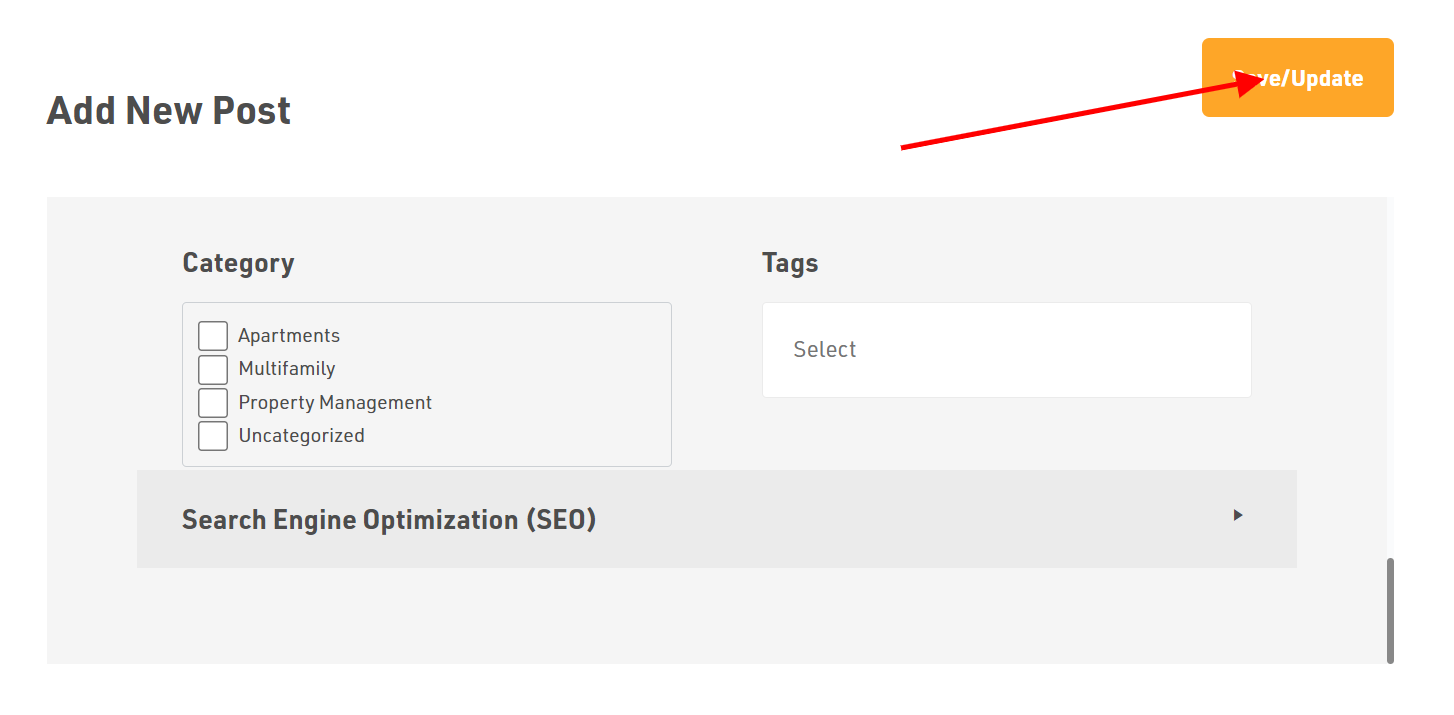This screenshot has width=1454, height=715.
Task: Click the Tags section heading
Action: point(790,263)
